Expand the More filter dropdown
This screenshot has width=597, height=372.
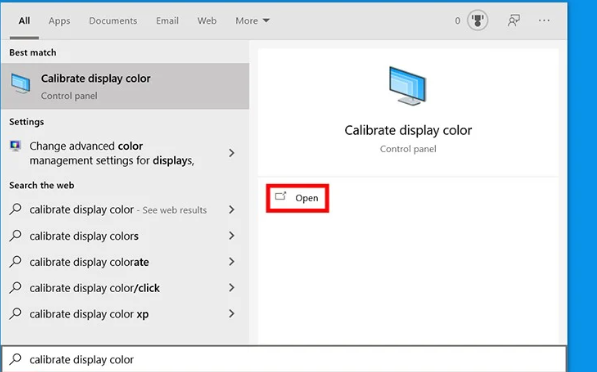252,21
